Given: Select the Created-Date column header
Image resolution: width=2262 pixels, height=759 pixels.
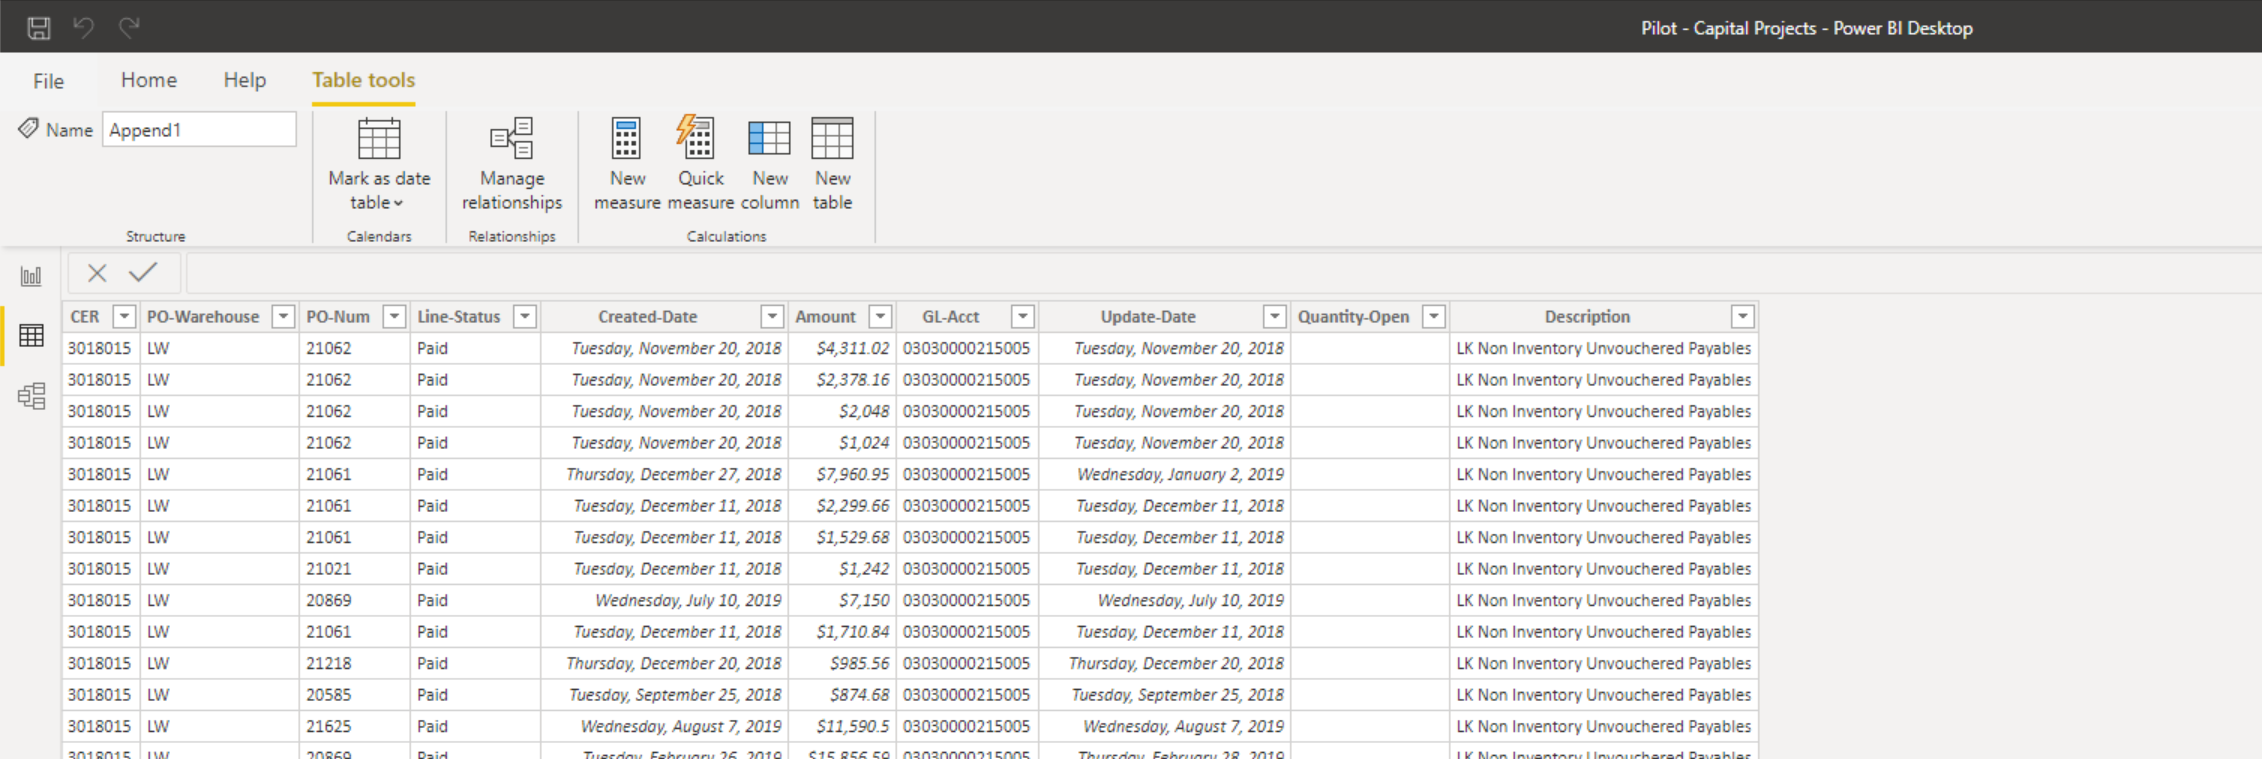Looking at the screenshot, I should tap(648, 317).
